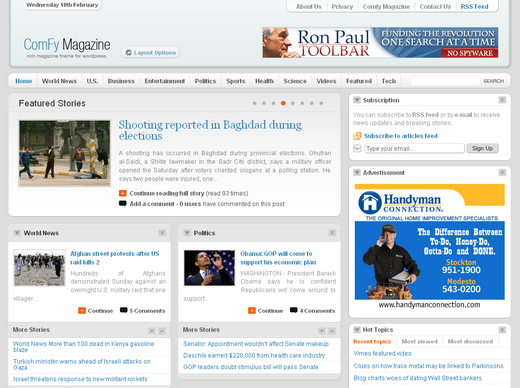Open Contact Us link
Viewport: 520px width, 388px height.
[435, 6]
